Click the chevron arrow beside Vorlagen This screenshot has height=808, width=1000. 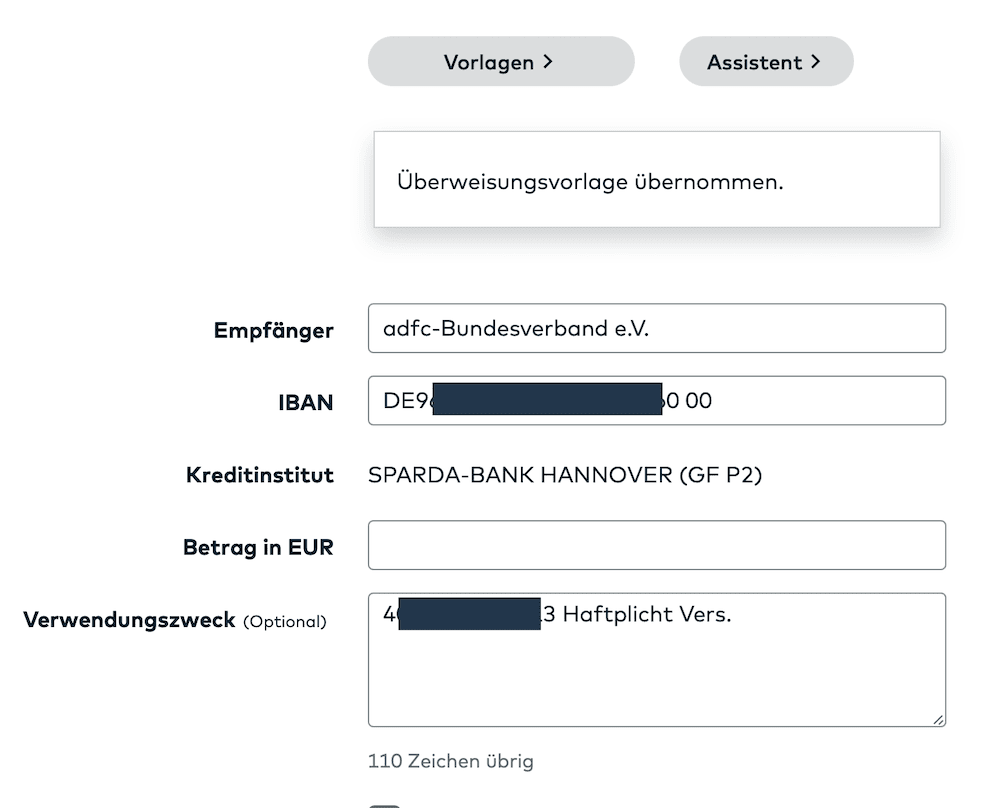pos(548,62)
